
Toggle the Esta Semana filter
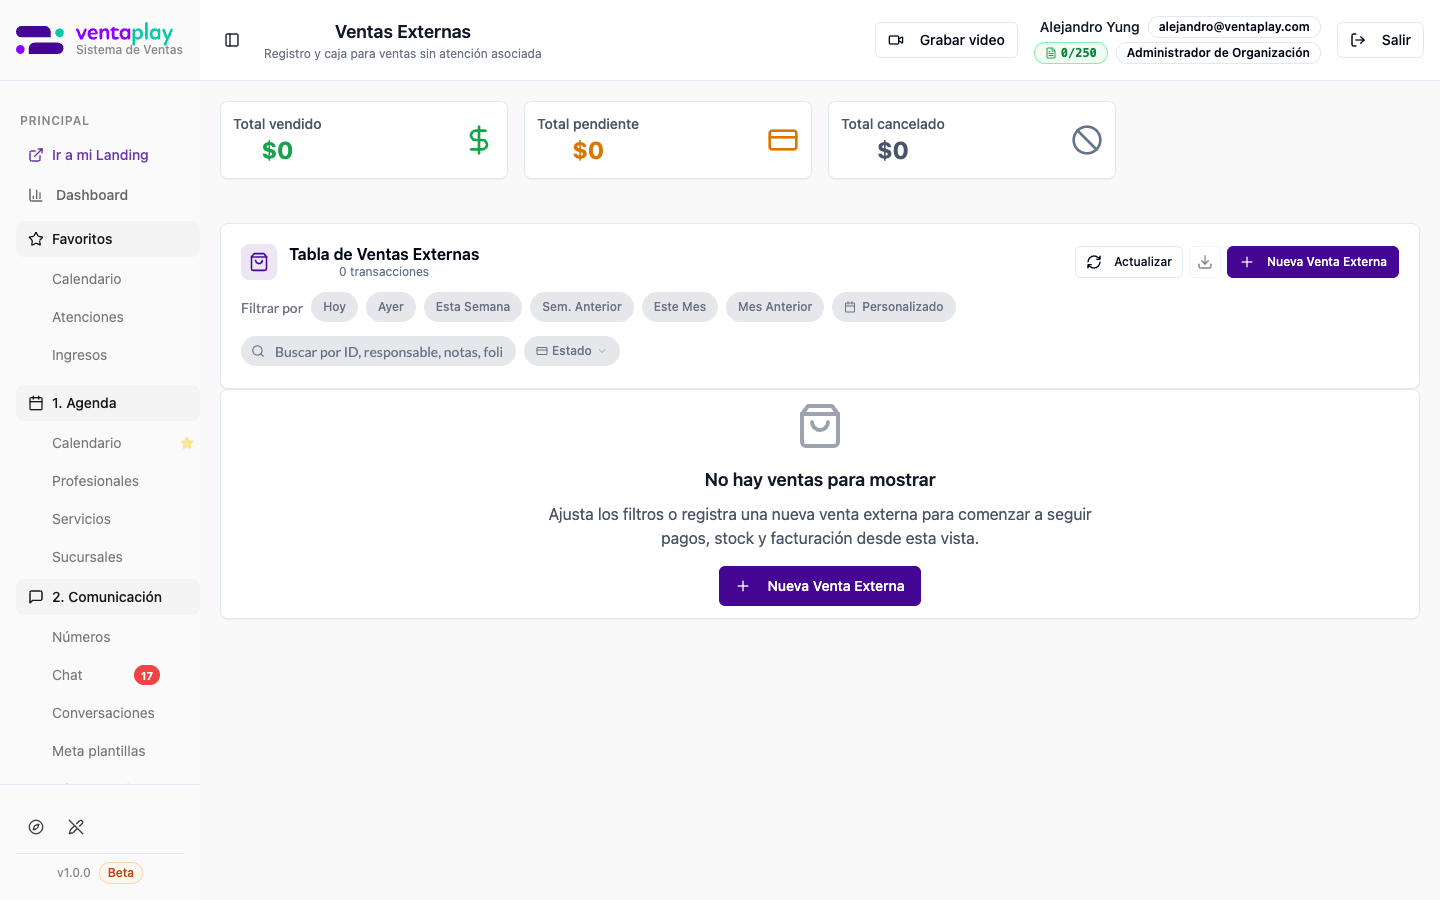pos(472,307)
